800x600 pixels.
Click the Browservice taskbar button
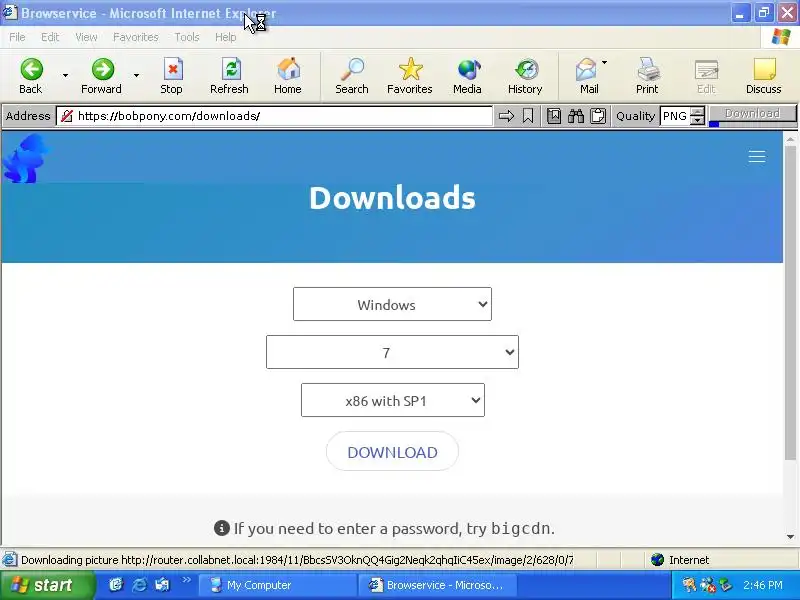coord(438,585)
